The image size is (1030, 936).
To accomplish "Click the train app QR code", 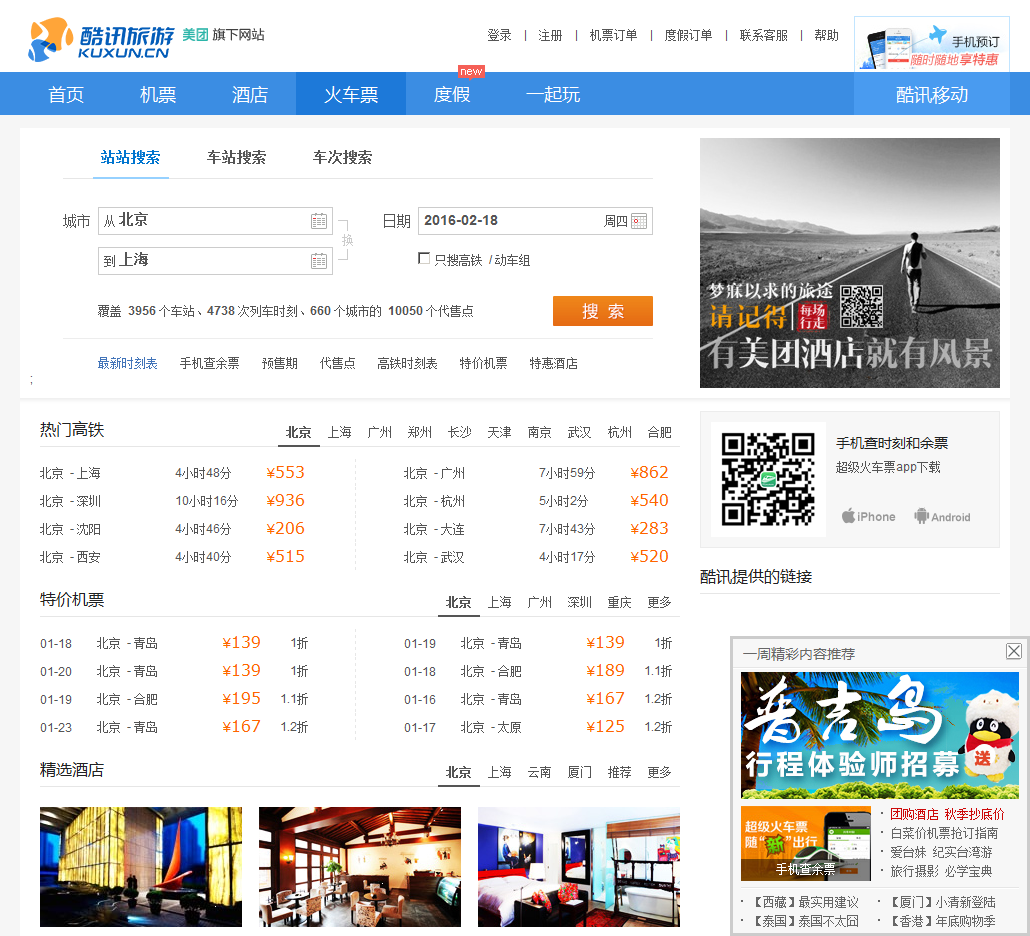I will tap(768, 479).
